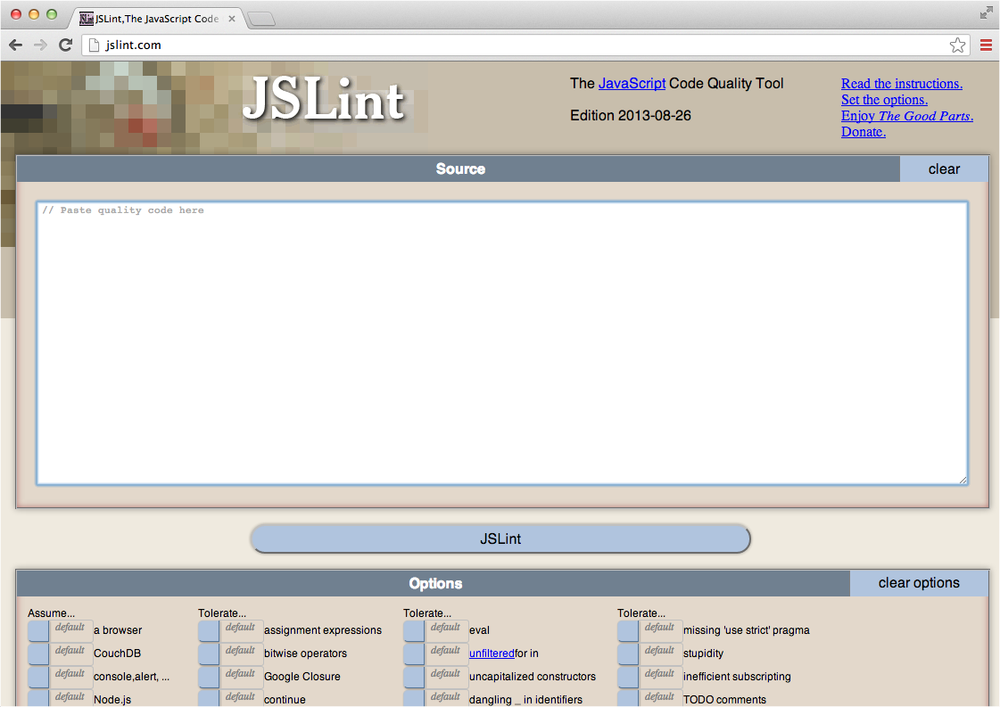Image resolution: width=1000 pixels, height=707 pixels.
Task: Click the forward navigation arrow
Action: coord(40,45)
